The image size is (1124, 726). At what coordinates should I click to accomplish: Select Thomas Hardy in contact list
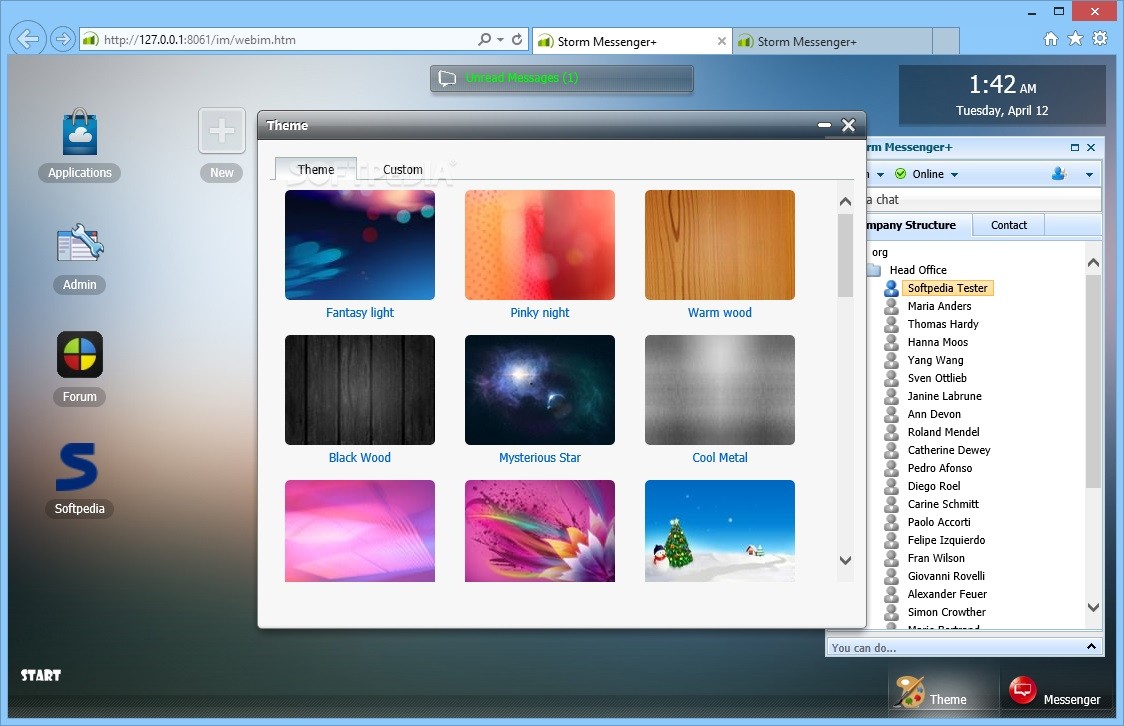point(943,324)
